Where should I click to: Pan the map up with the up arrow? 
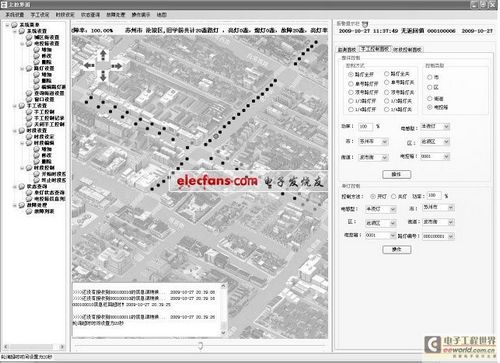click(103, 54)
